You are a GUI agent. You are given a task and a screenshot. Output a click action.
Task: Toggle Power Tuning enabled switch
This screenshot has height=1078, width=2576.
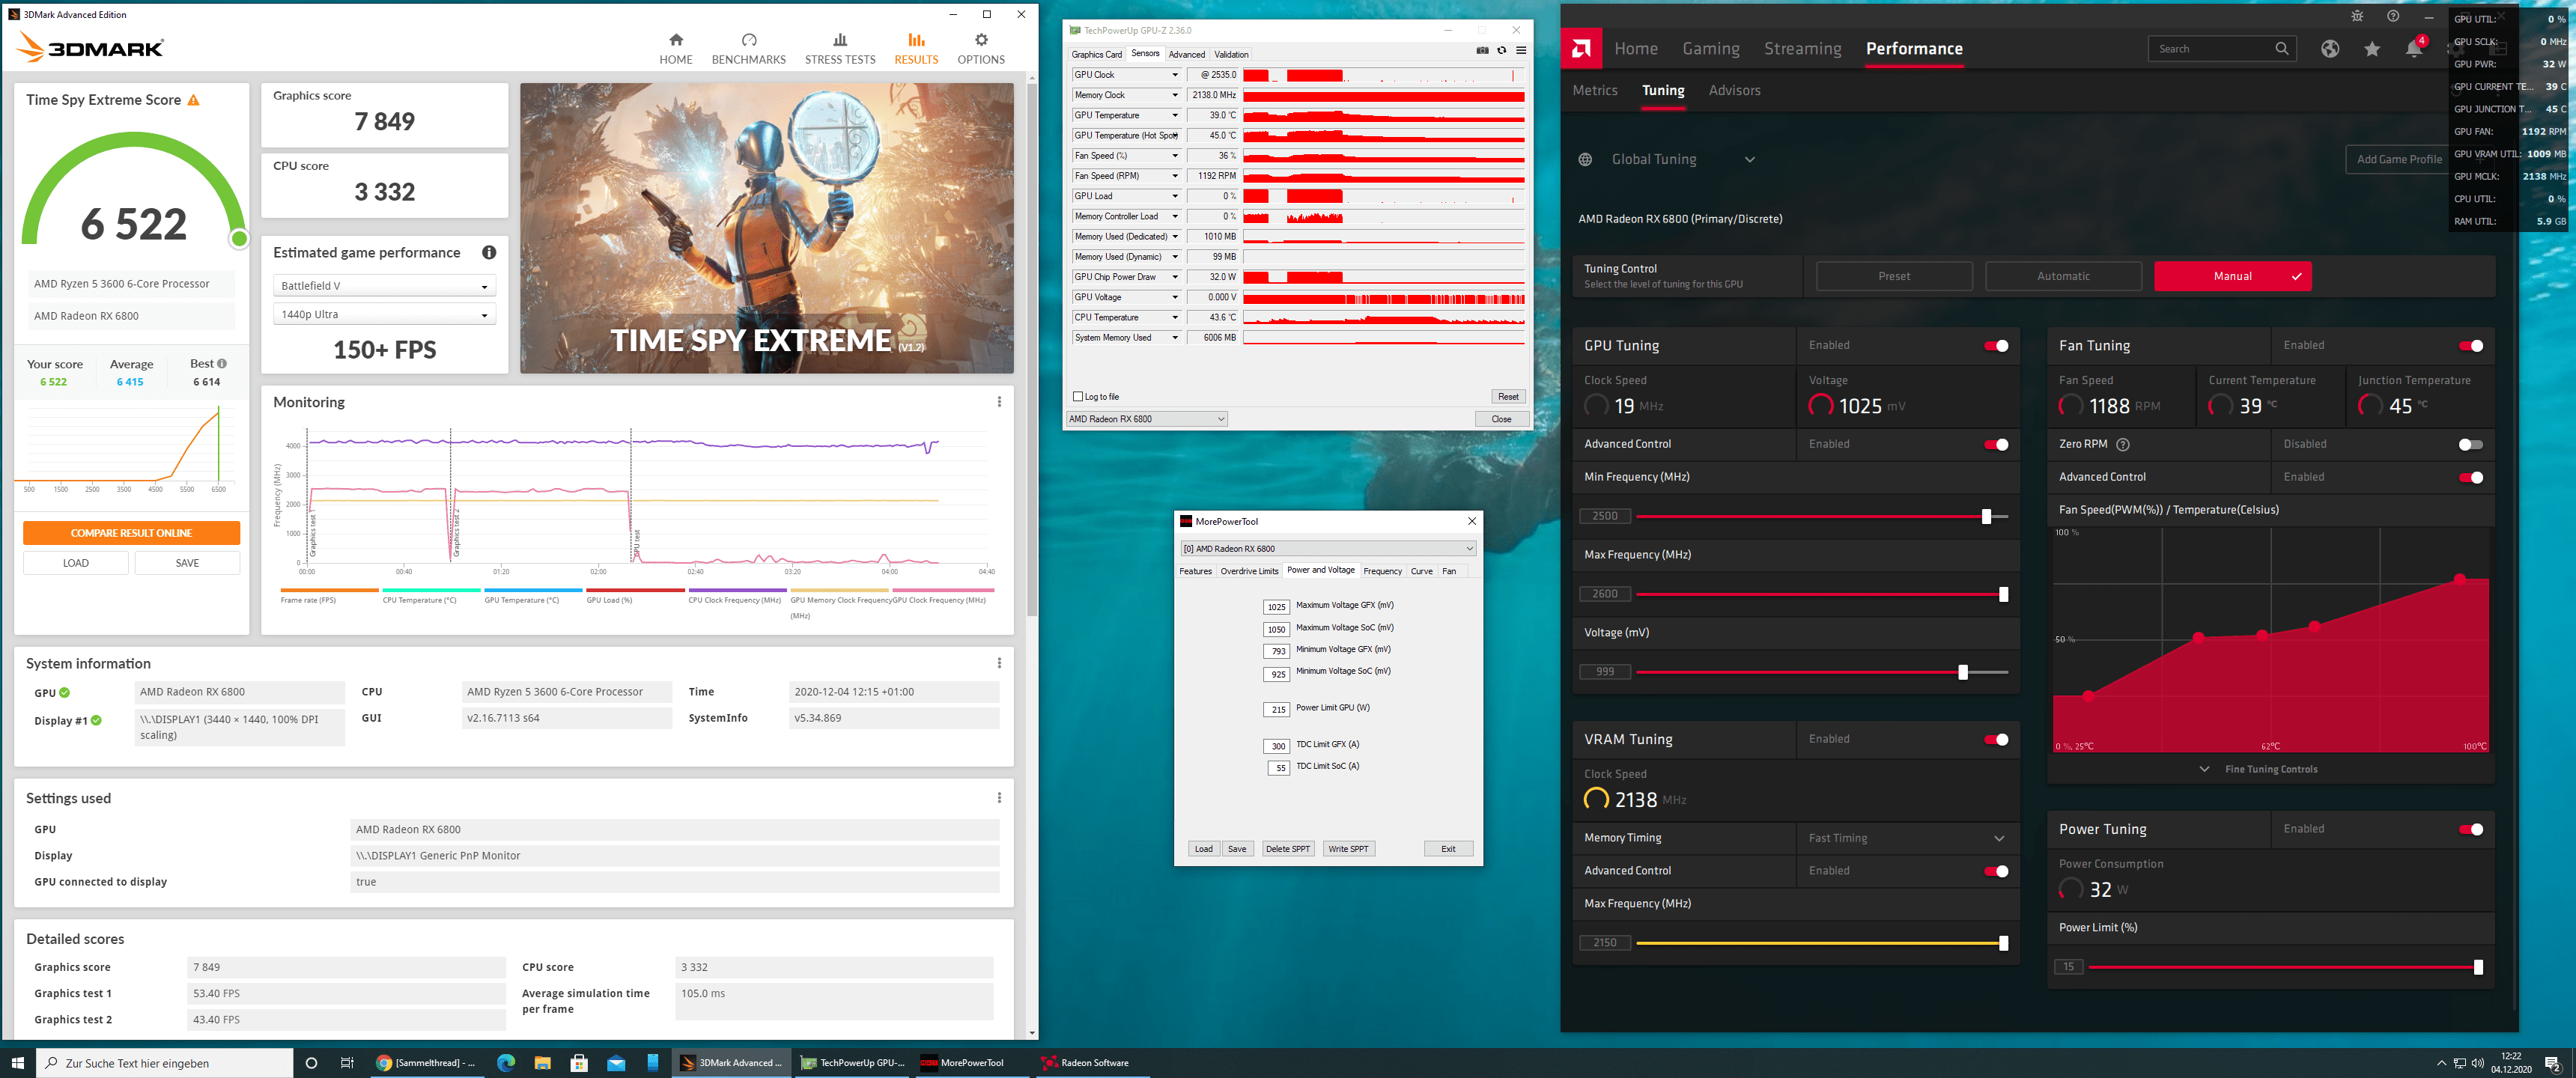coord(2470,830)
